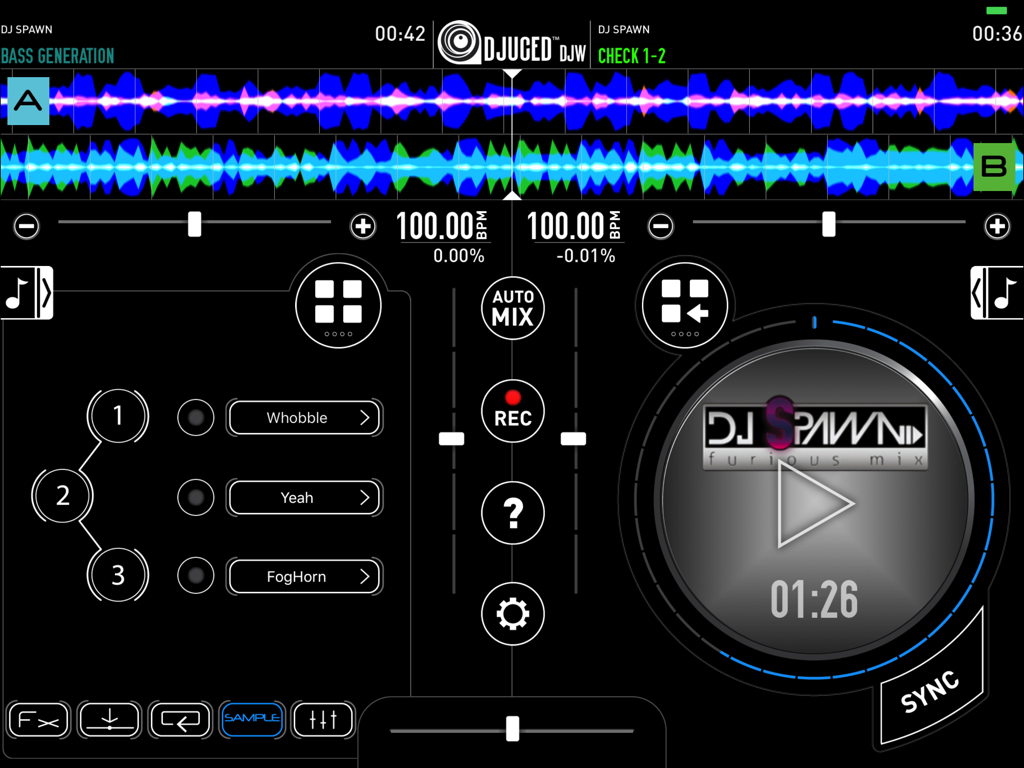Click the help question mark icon
This screenshot has width=1024, height=768.
tap(512, 512)
